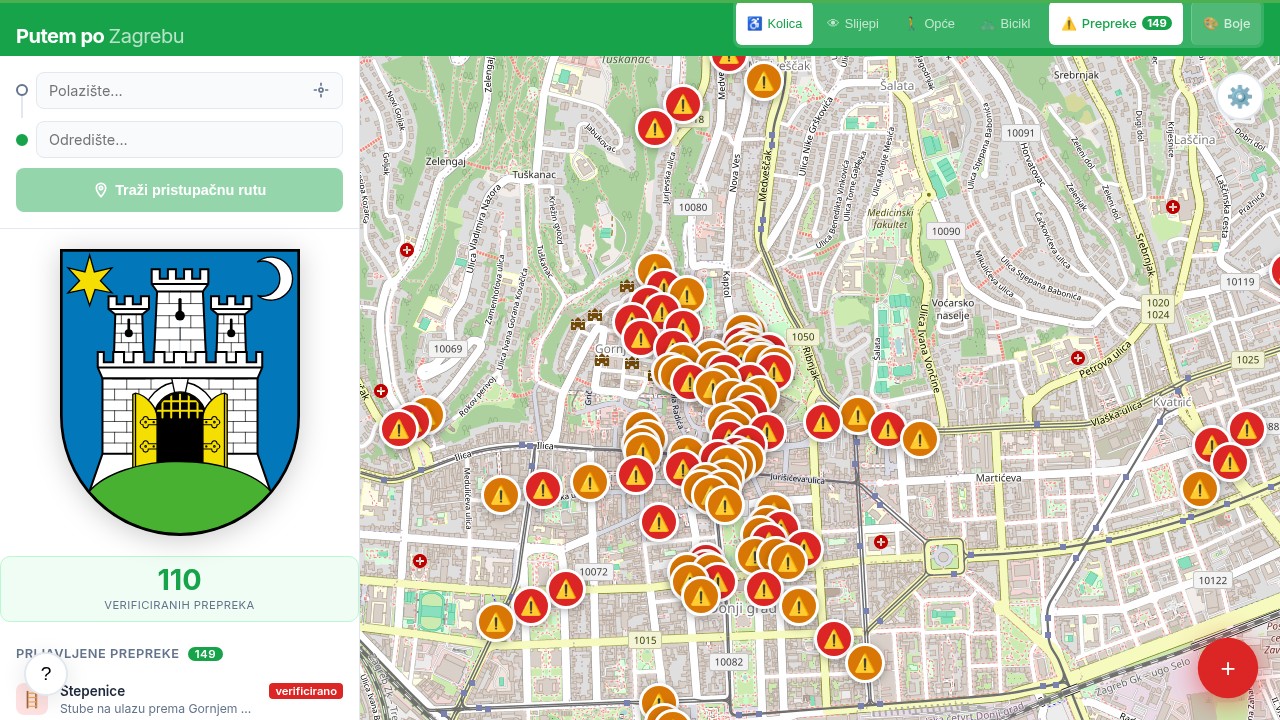Click the red plus add-obstacle button
1280x720 pixels.
coord(1227,669)
